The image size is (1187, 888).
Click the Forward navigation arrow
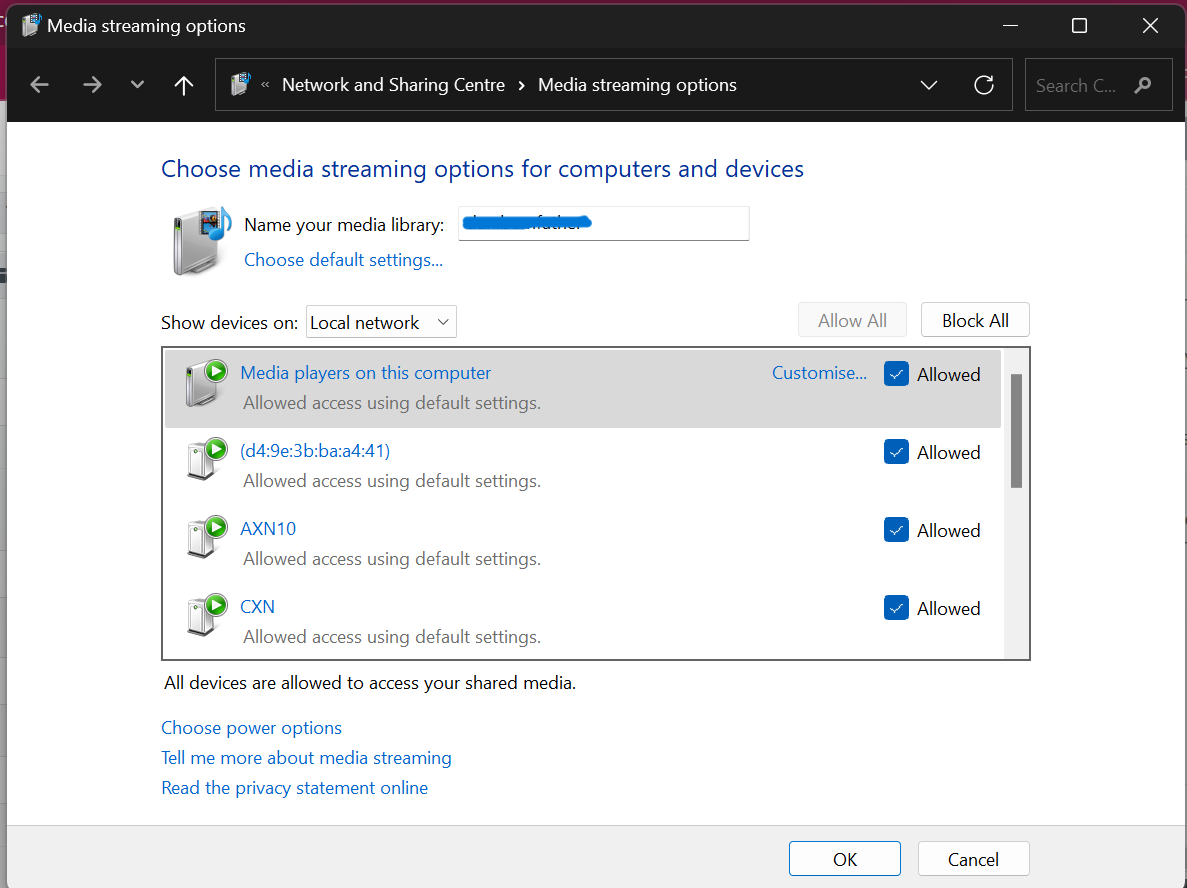[92, 85]
